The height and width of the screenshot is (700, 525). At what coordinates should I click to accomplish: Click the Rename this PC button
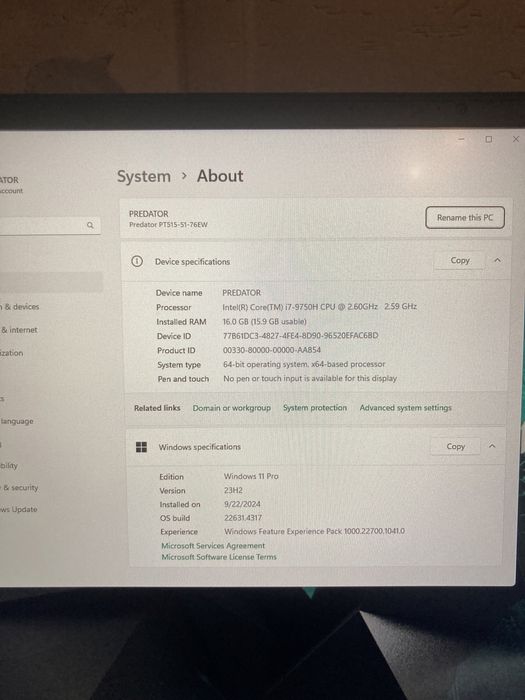pos(465,217)
